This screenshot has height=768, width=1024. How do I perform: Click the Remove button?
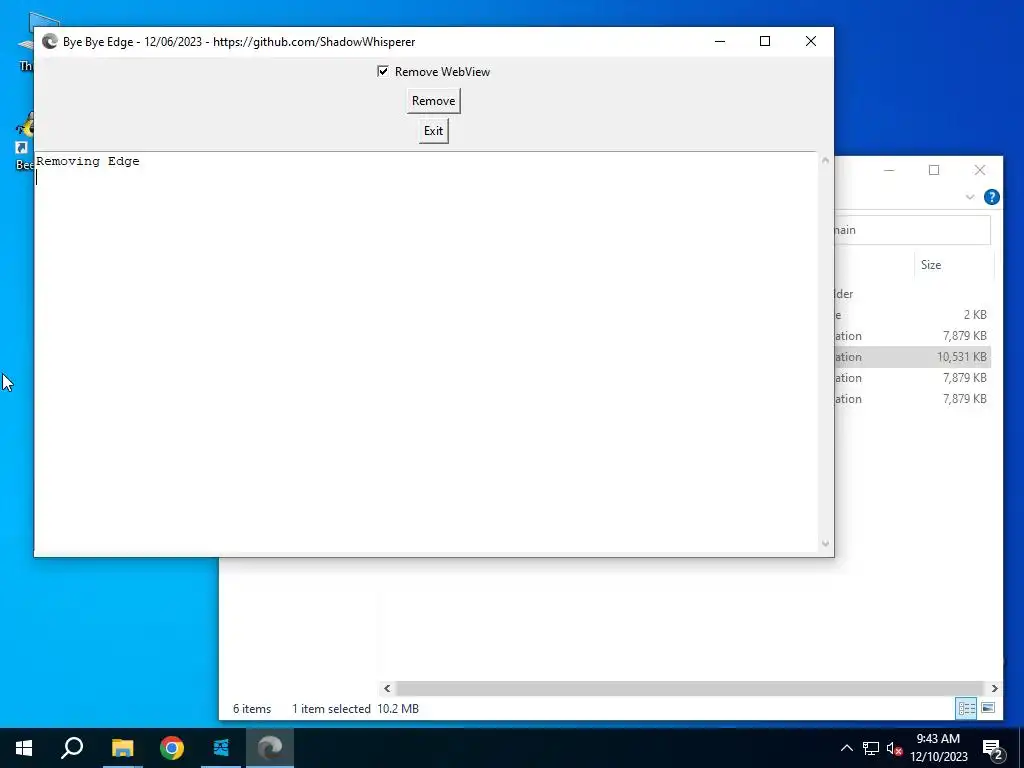point(434,101)
